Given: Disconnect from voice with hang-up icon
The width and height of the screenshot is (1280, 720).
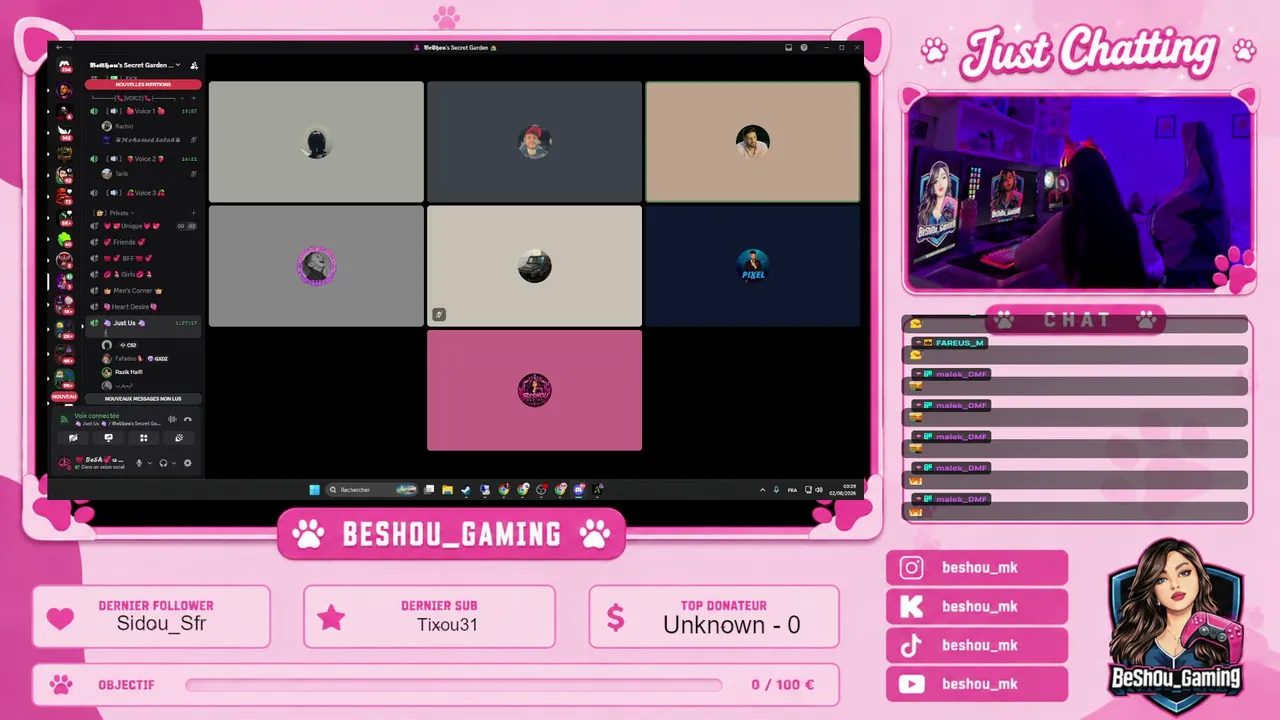Looking at the screenshot, I should pyautogui.click(x=188, y=419).
